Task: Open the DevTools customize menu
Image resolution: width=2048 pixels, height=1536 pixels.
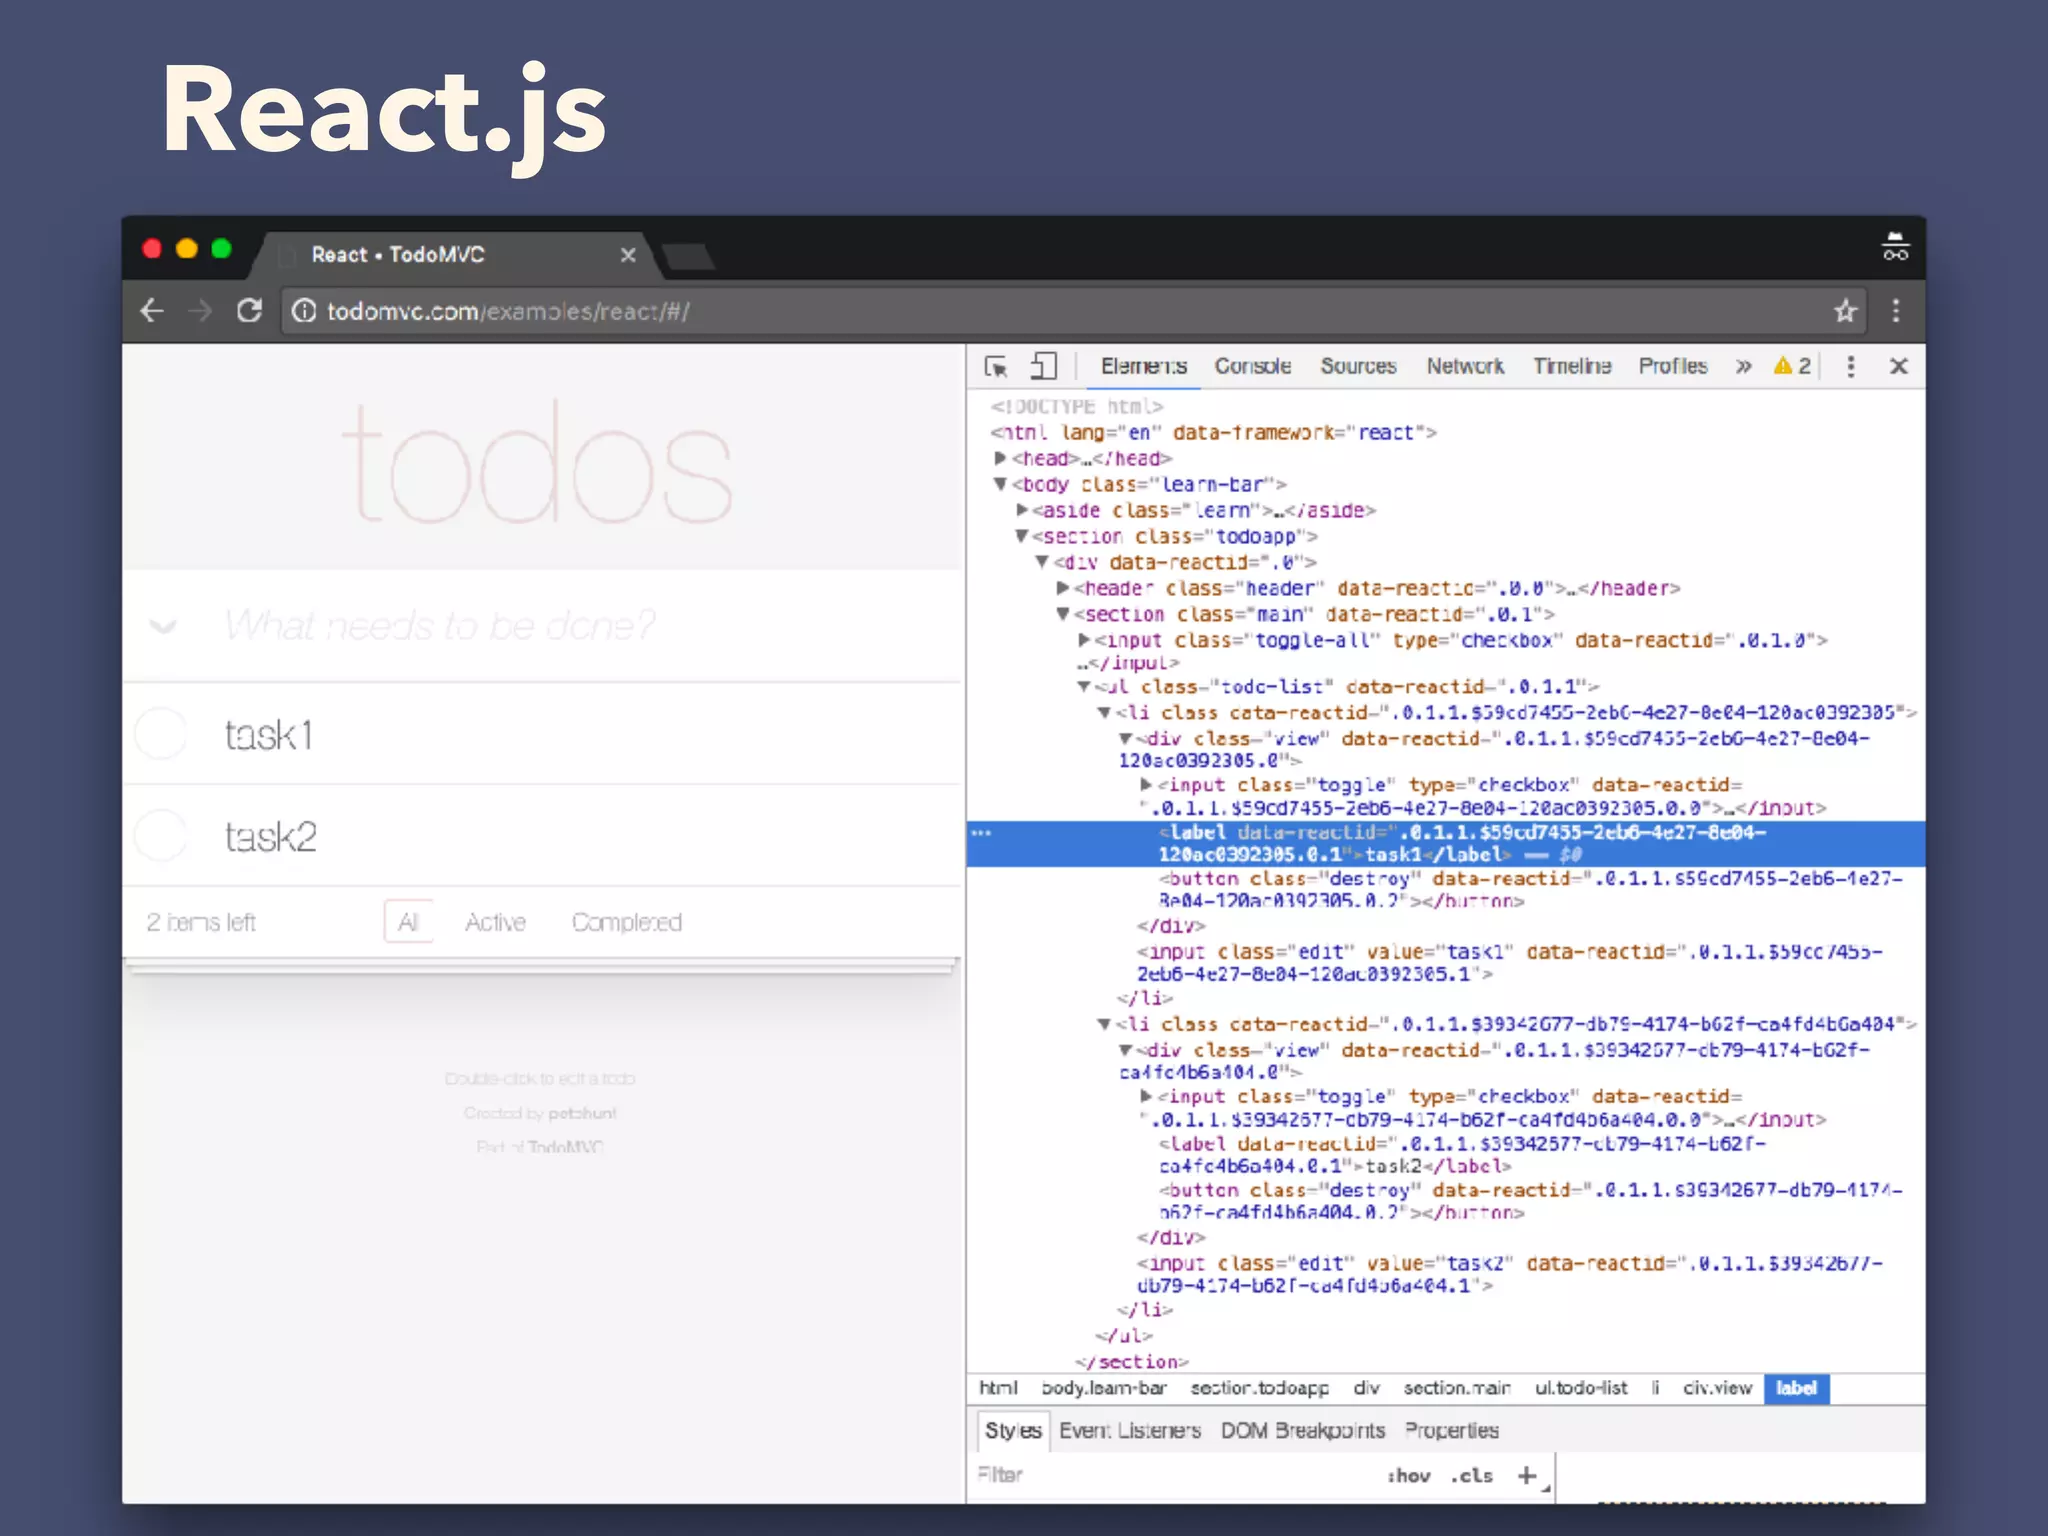Action: pyautogui.click(x=1851, y=366)
